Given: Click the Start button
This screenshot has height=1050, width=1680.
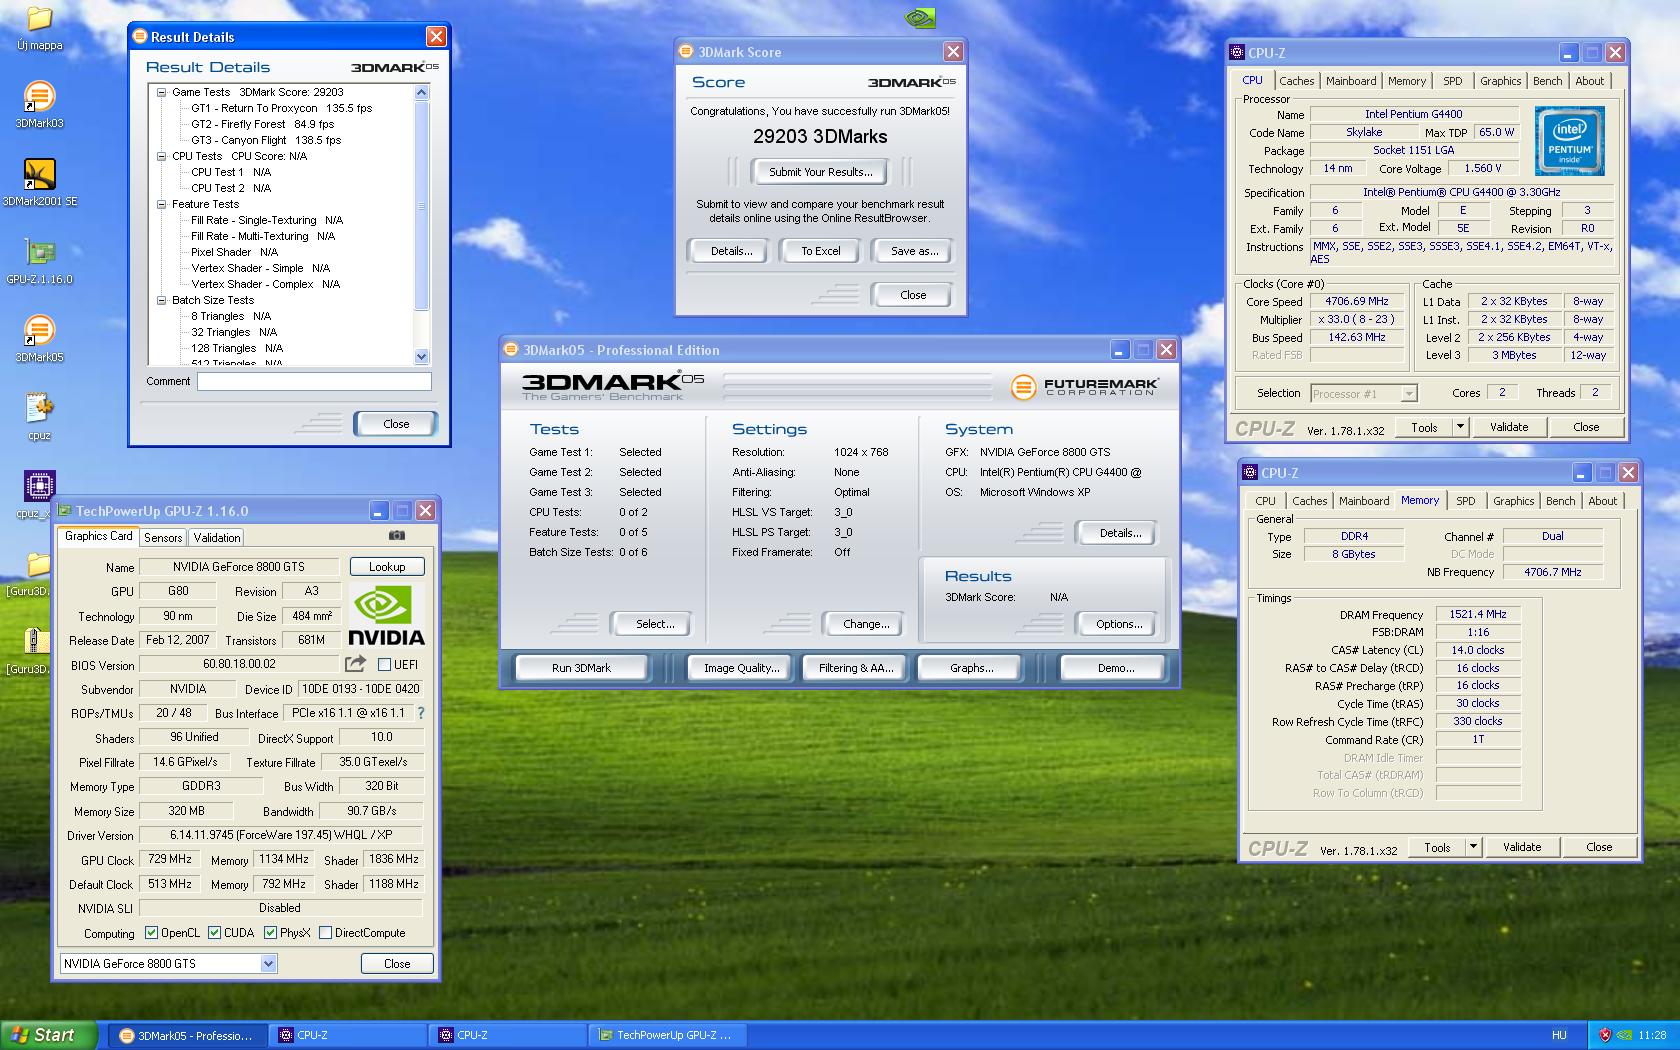Looking at the screenshot, I should point(48,1035).
